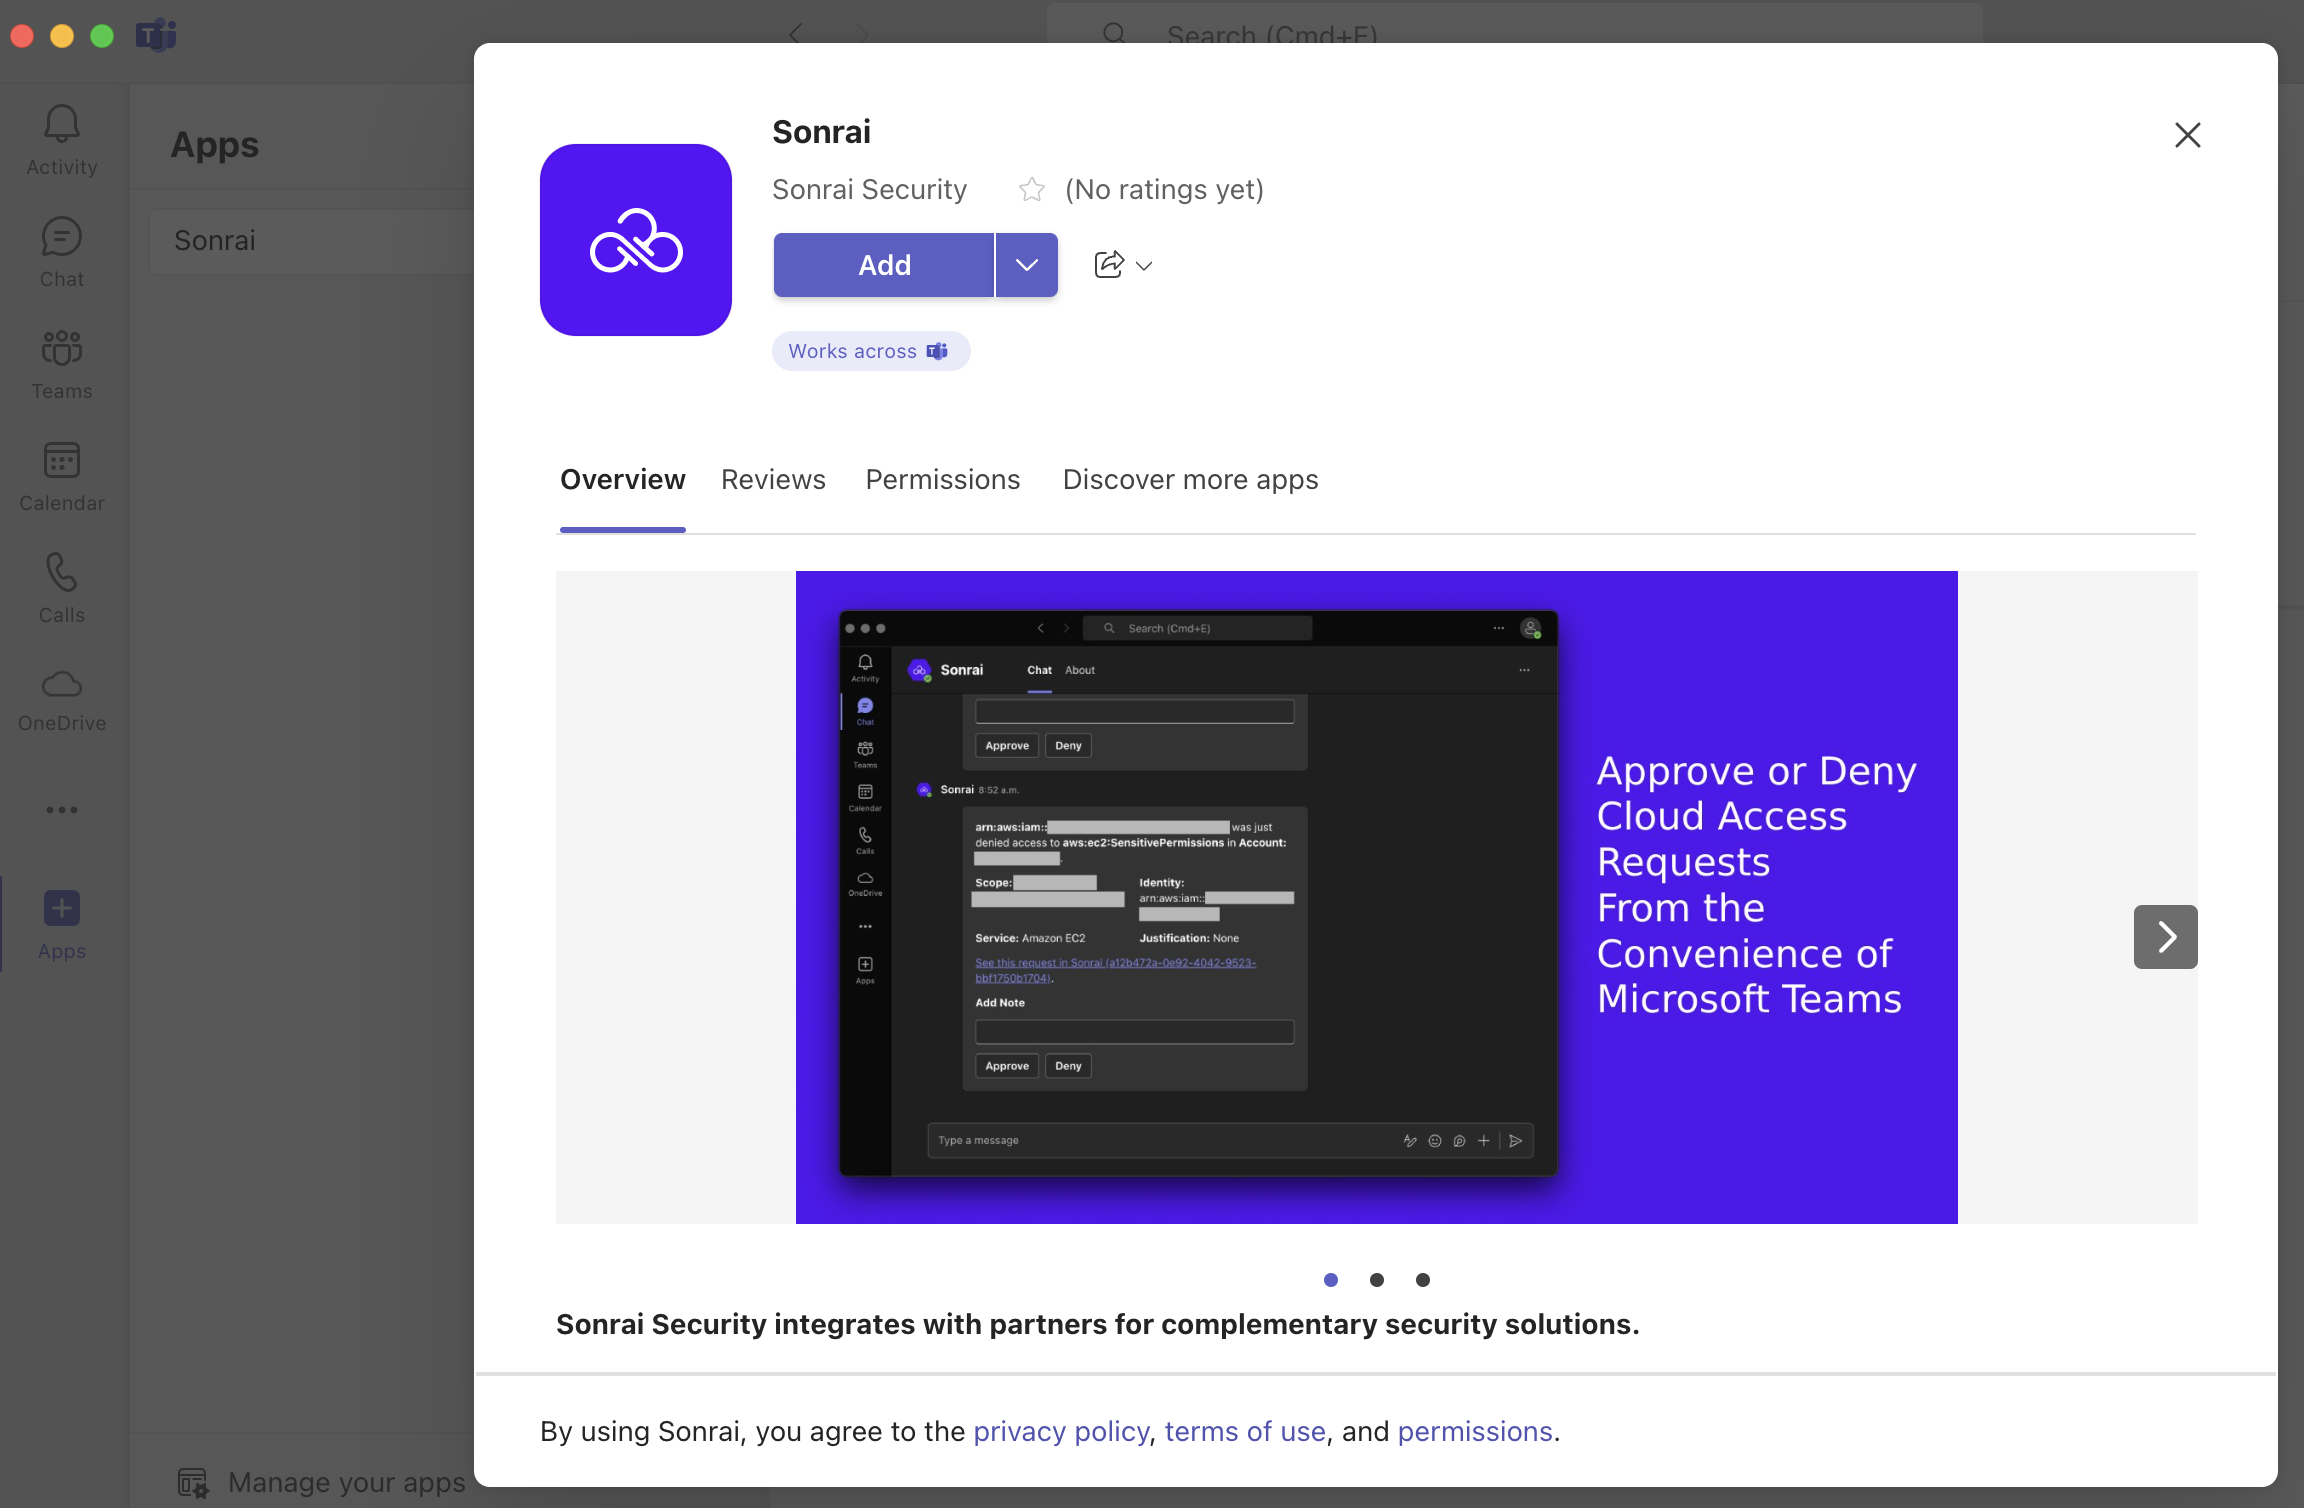
Task: Open the OneDrive cloud icon
Action: [62, 684]
